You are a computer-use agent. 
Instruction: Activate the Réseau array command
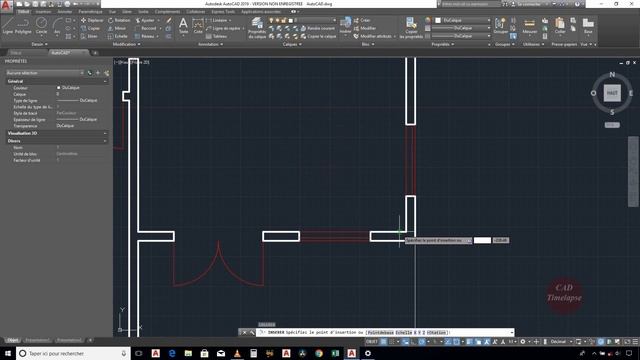(145, 36)
